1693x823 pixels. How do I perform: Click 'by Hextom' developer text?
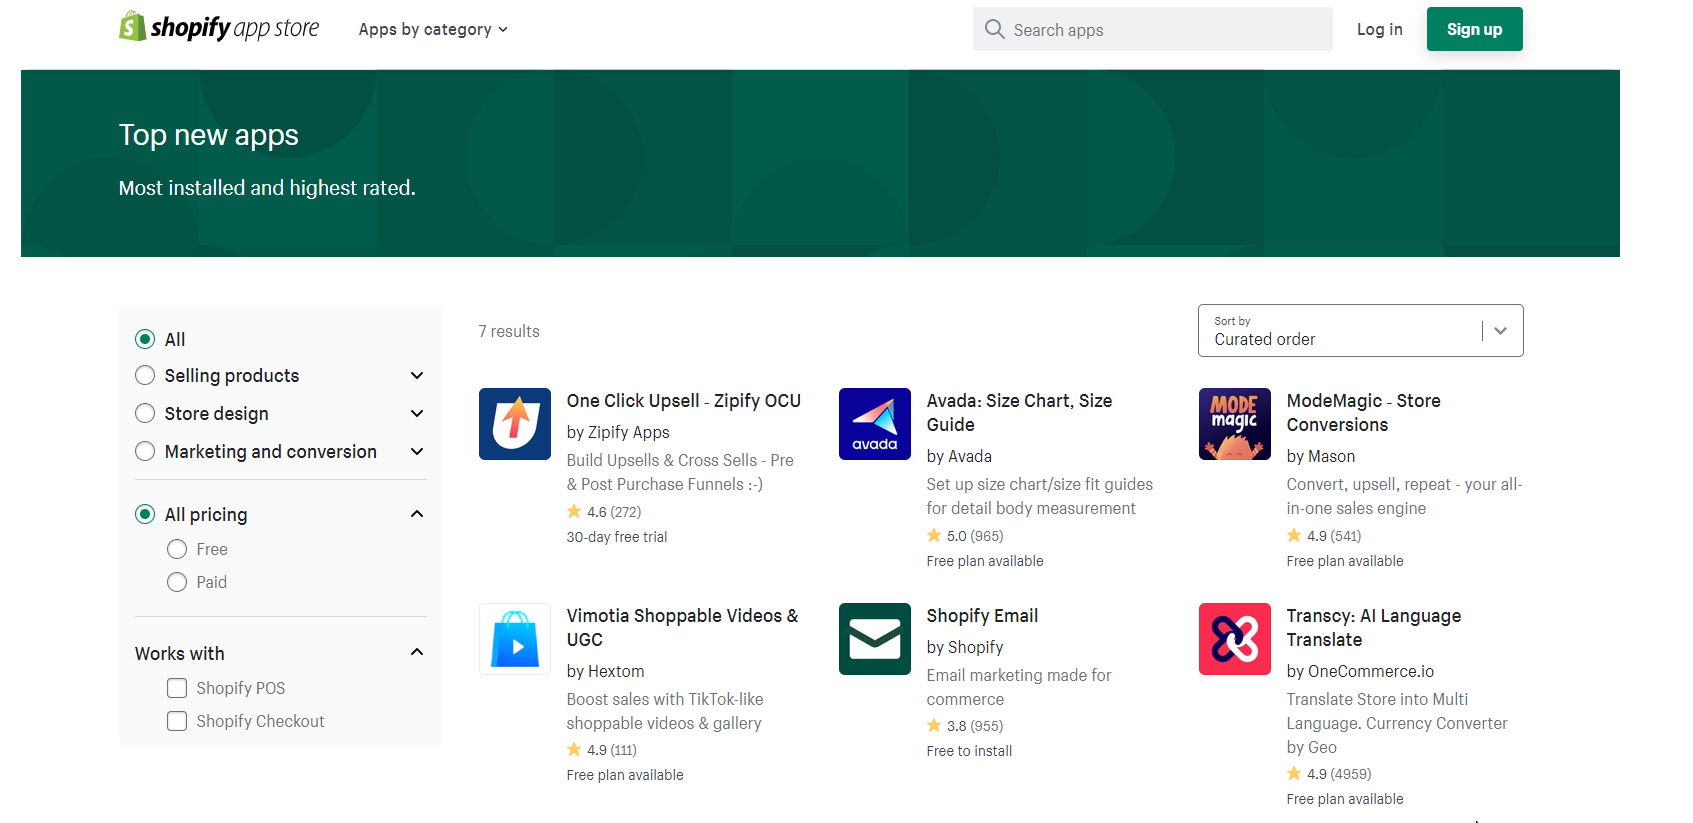tap(605, 671)
